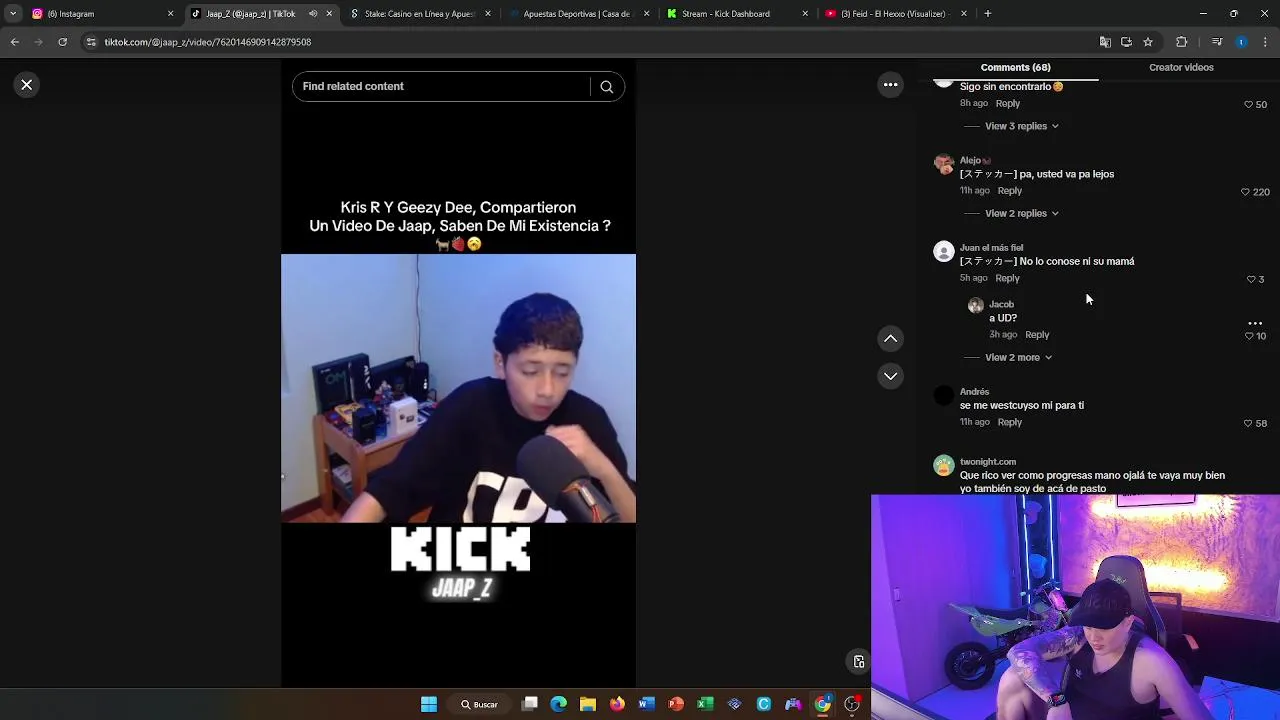Open more options for Jacob's reply
This screenshot has height=720, width=1280.
point(1255,324)
